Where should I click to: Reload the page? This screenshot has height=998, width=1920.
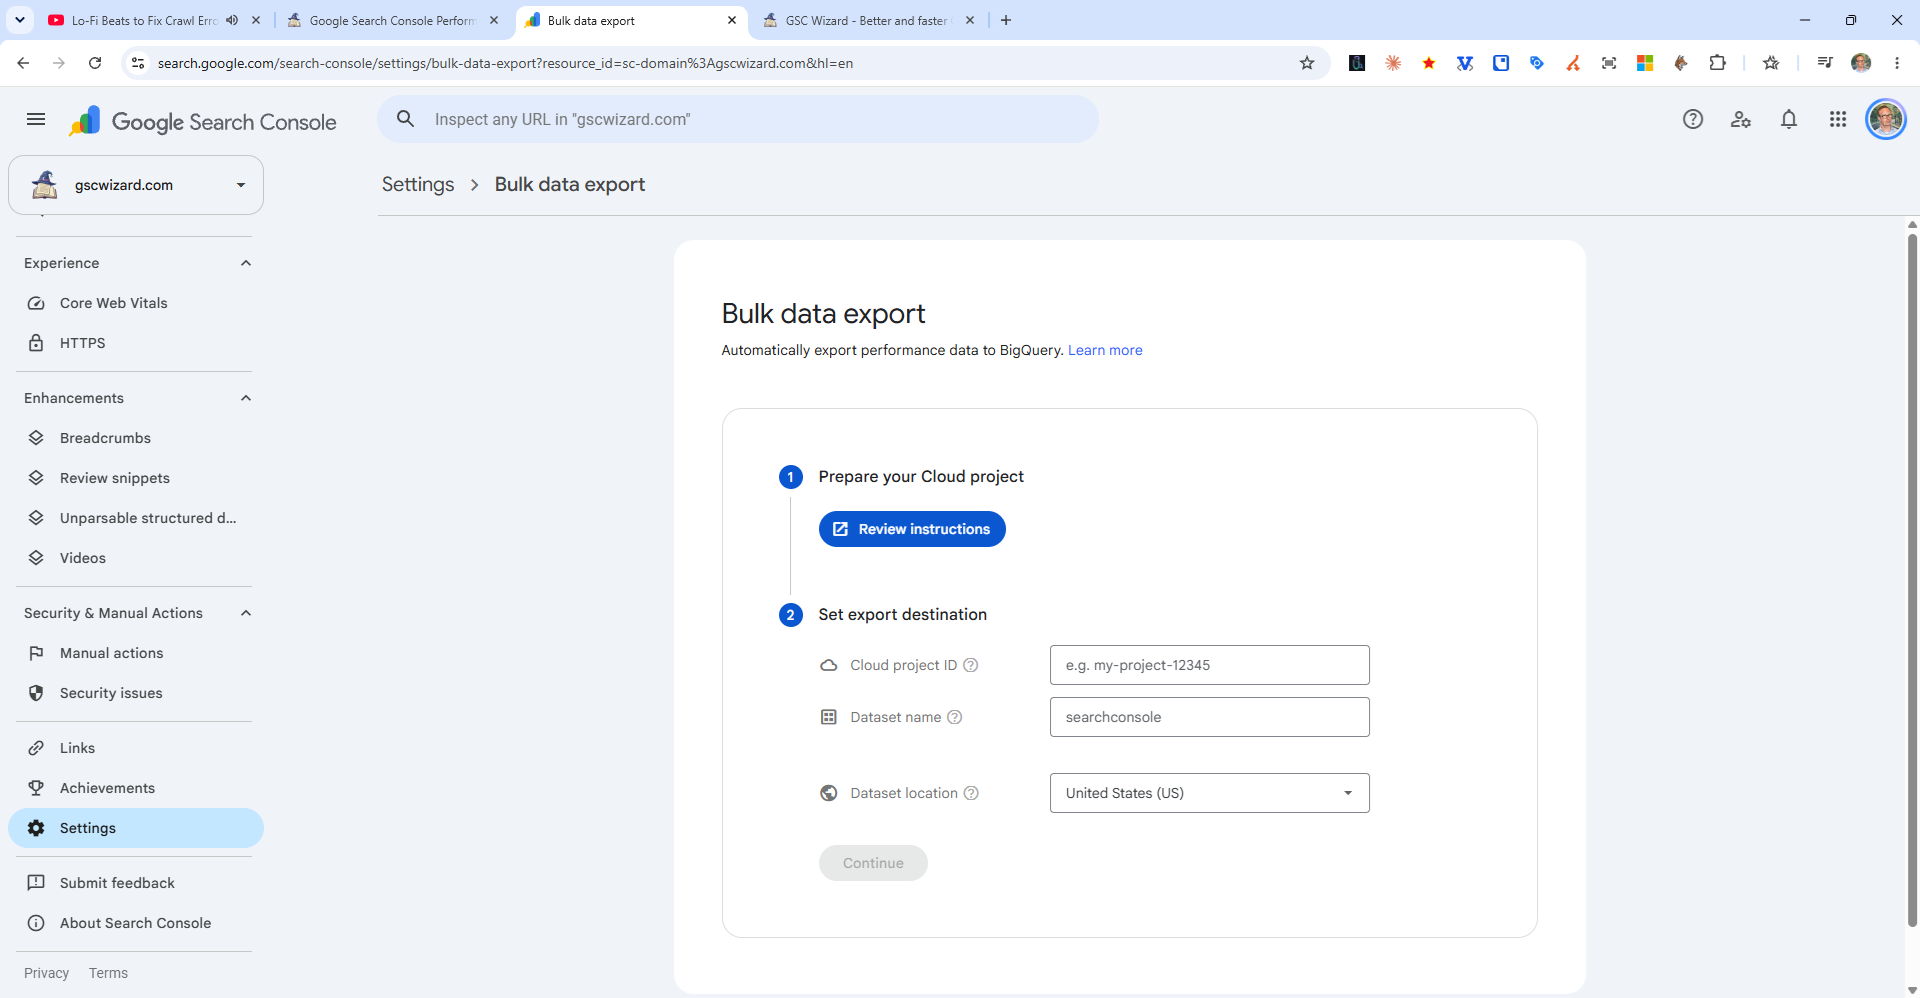(95, 63)
